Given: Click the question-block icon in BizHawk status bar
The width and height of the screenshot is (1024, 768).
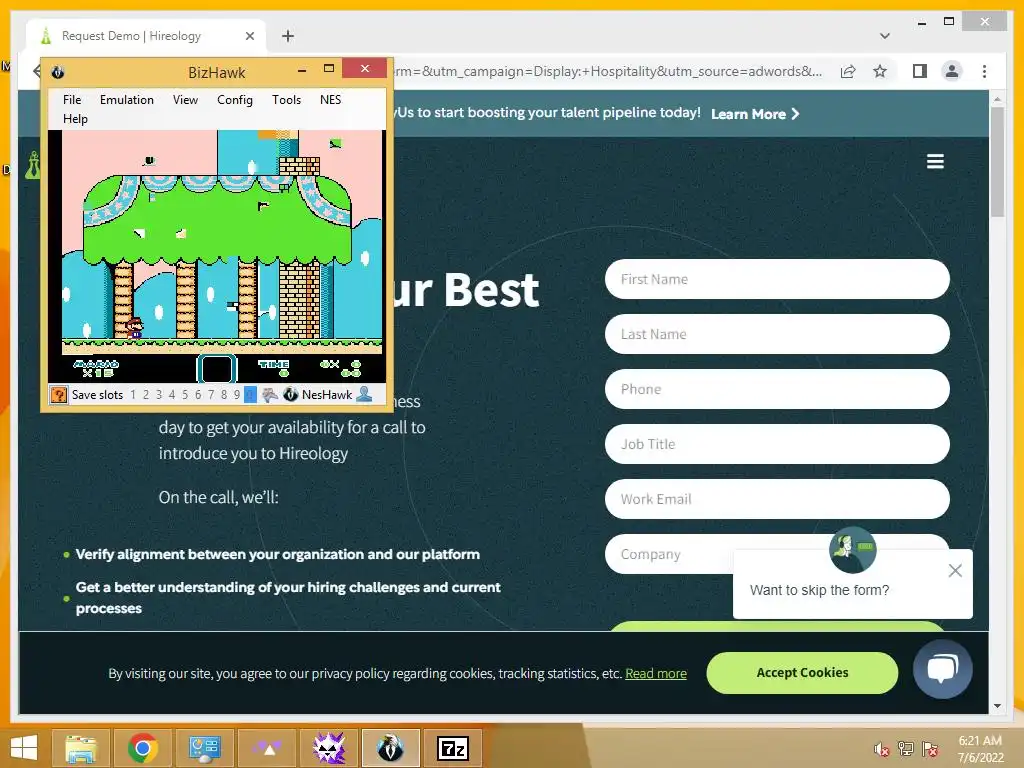Looking at the screenshot, I should click(59, 394).
